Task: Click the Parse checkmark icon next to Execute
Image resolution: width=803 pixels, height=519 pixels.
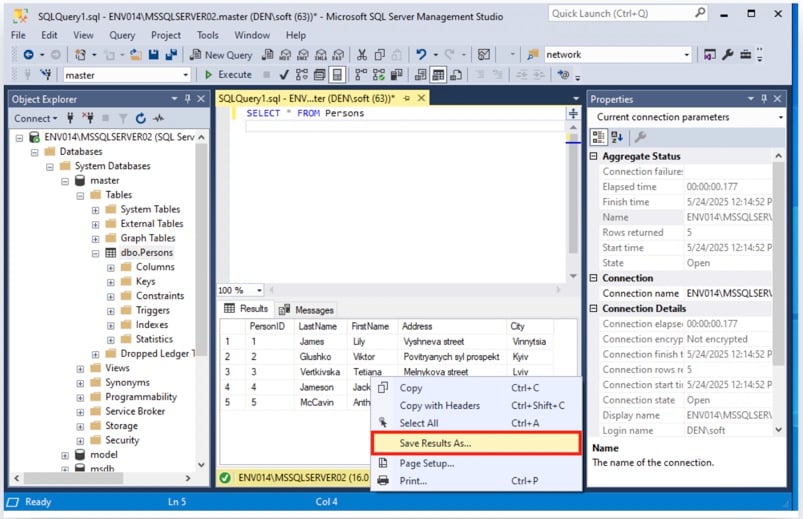Action: 284,75
